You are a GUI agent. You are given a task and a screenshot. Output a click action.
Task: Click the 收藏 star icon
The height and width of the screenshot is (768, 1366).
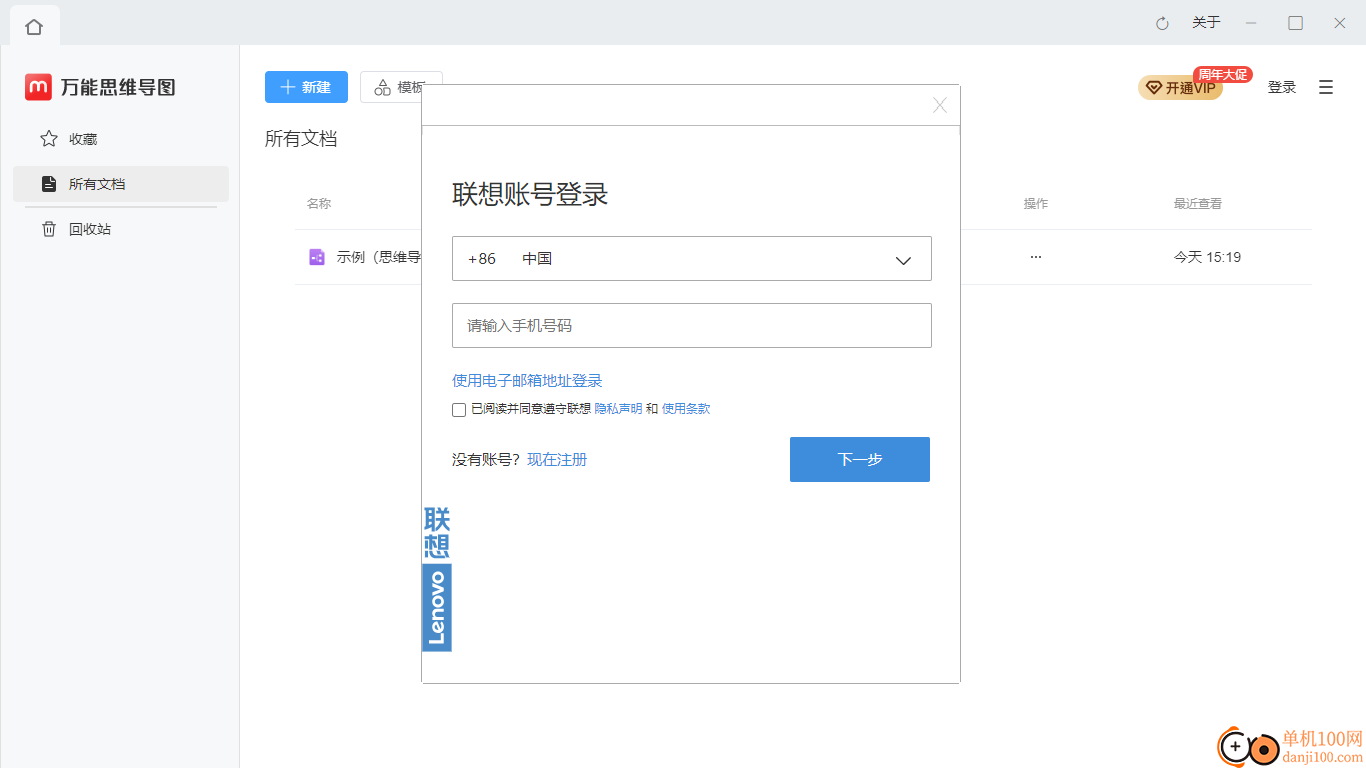pyautogui.click(x=48, y=139)
